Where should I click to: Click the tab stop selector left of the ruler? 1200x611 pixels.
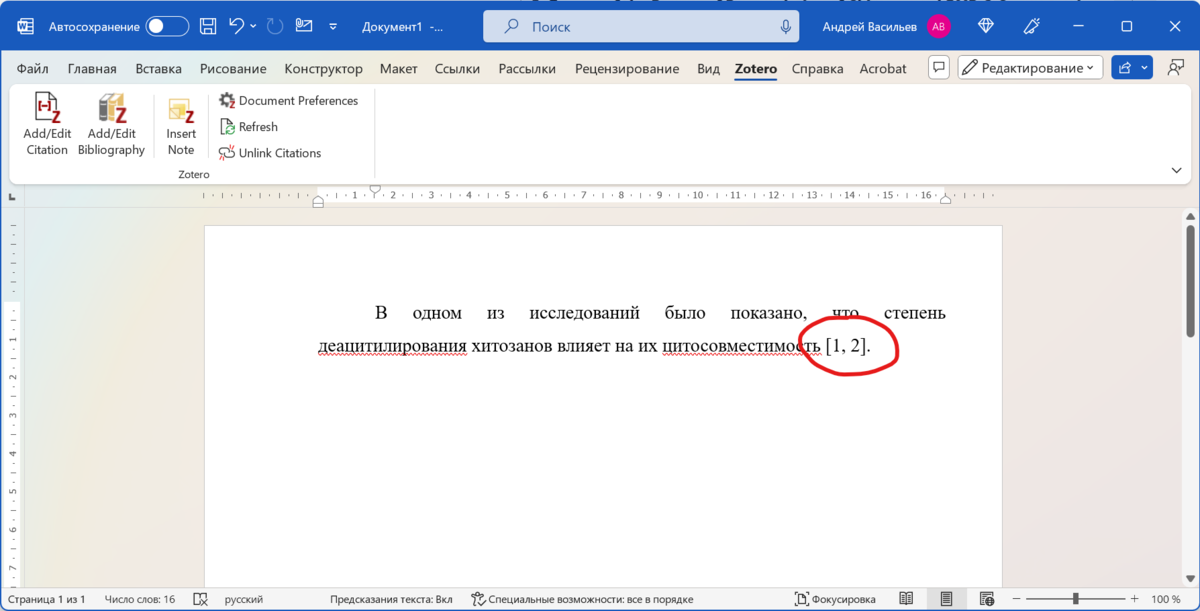(12, 197)
